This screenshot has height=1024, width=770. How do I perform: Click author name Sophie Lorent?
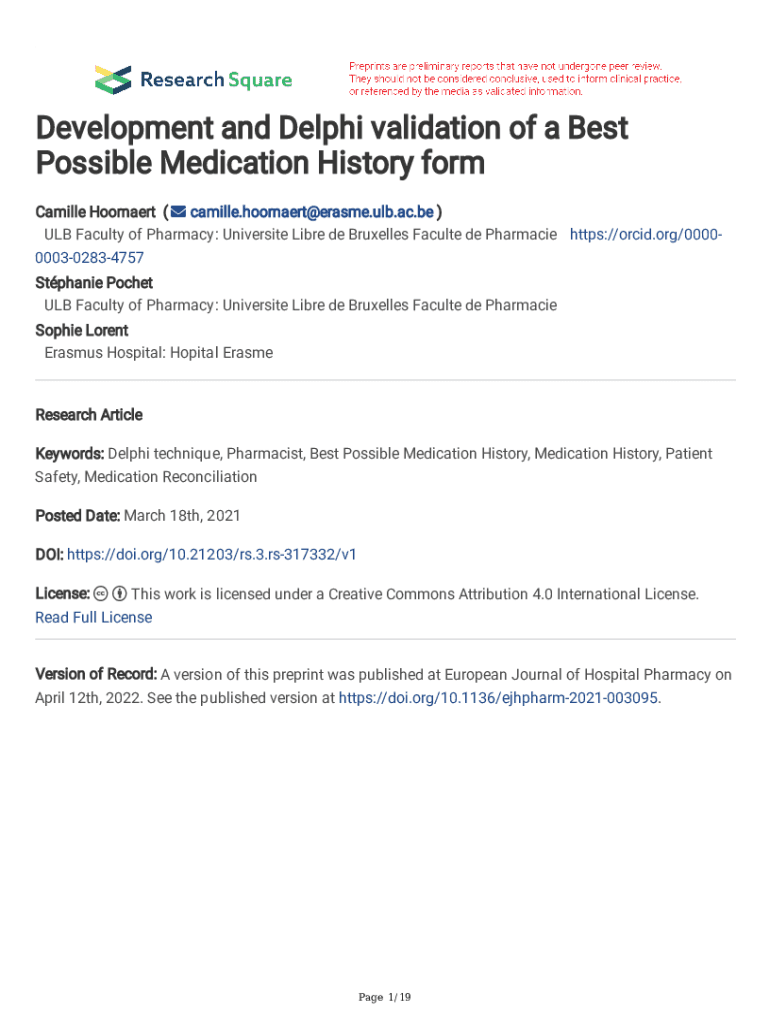coord(82,329)
